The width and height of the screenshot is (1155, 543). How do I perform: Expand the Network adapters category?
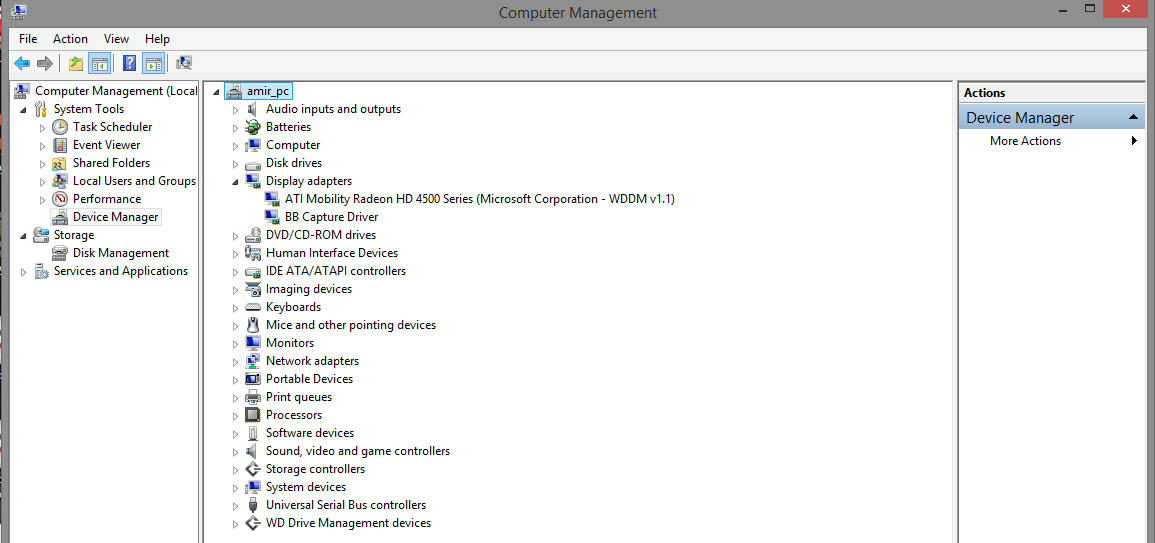click(236, 362)
